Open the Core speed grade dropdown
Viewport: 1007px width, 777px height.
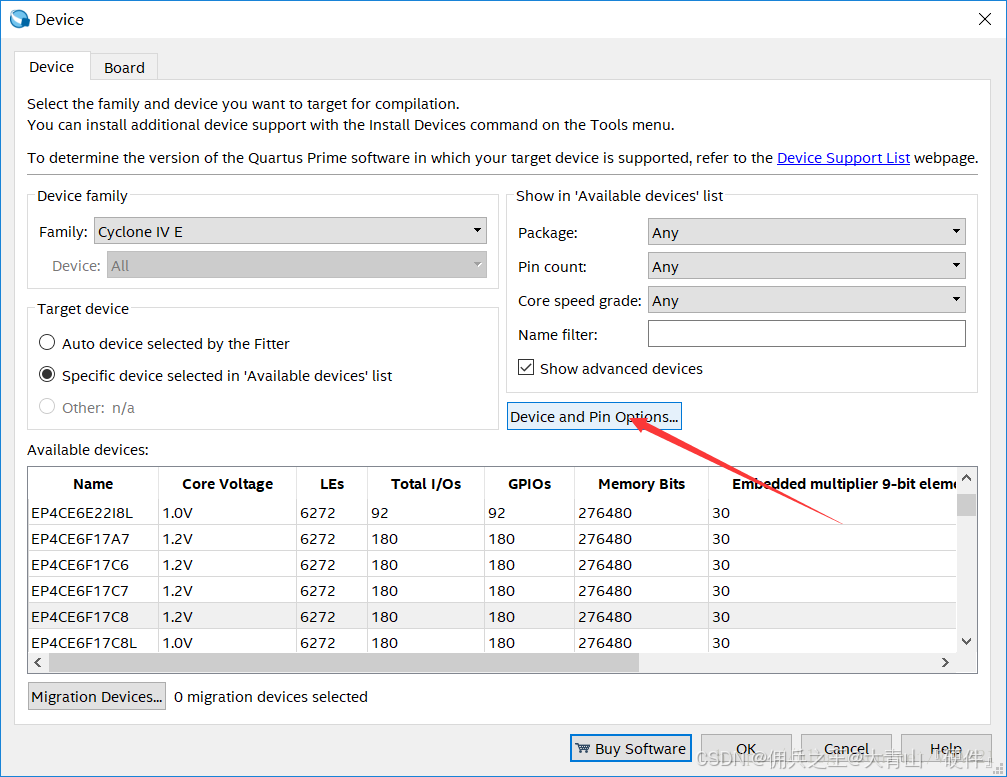[x=806, y=300]
